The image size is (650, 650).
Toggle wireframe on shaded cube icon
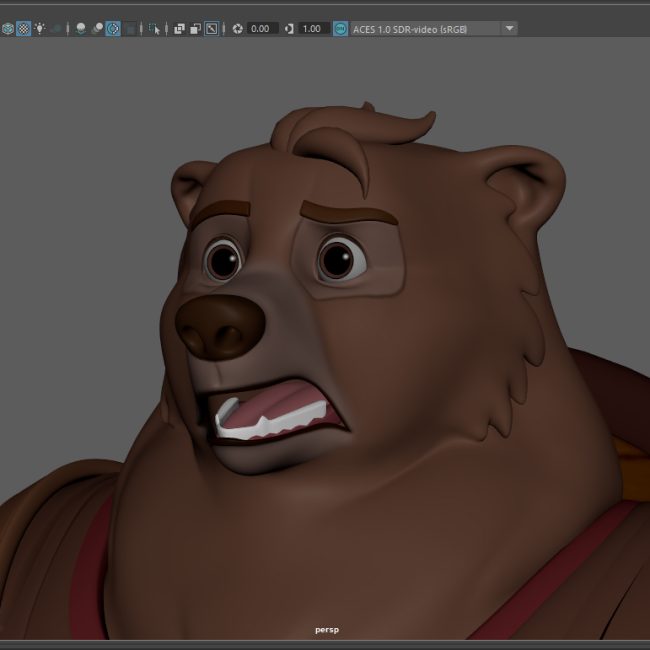coord(7,29)
